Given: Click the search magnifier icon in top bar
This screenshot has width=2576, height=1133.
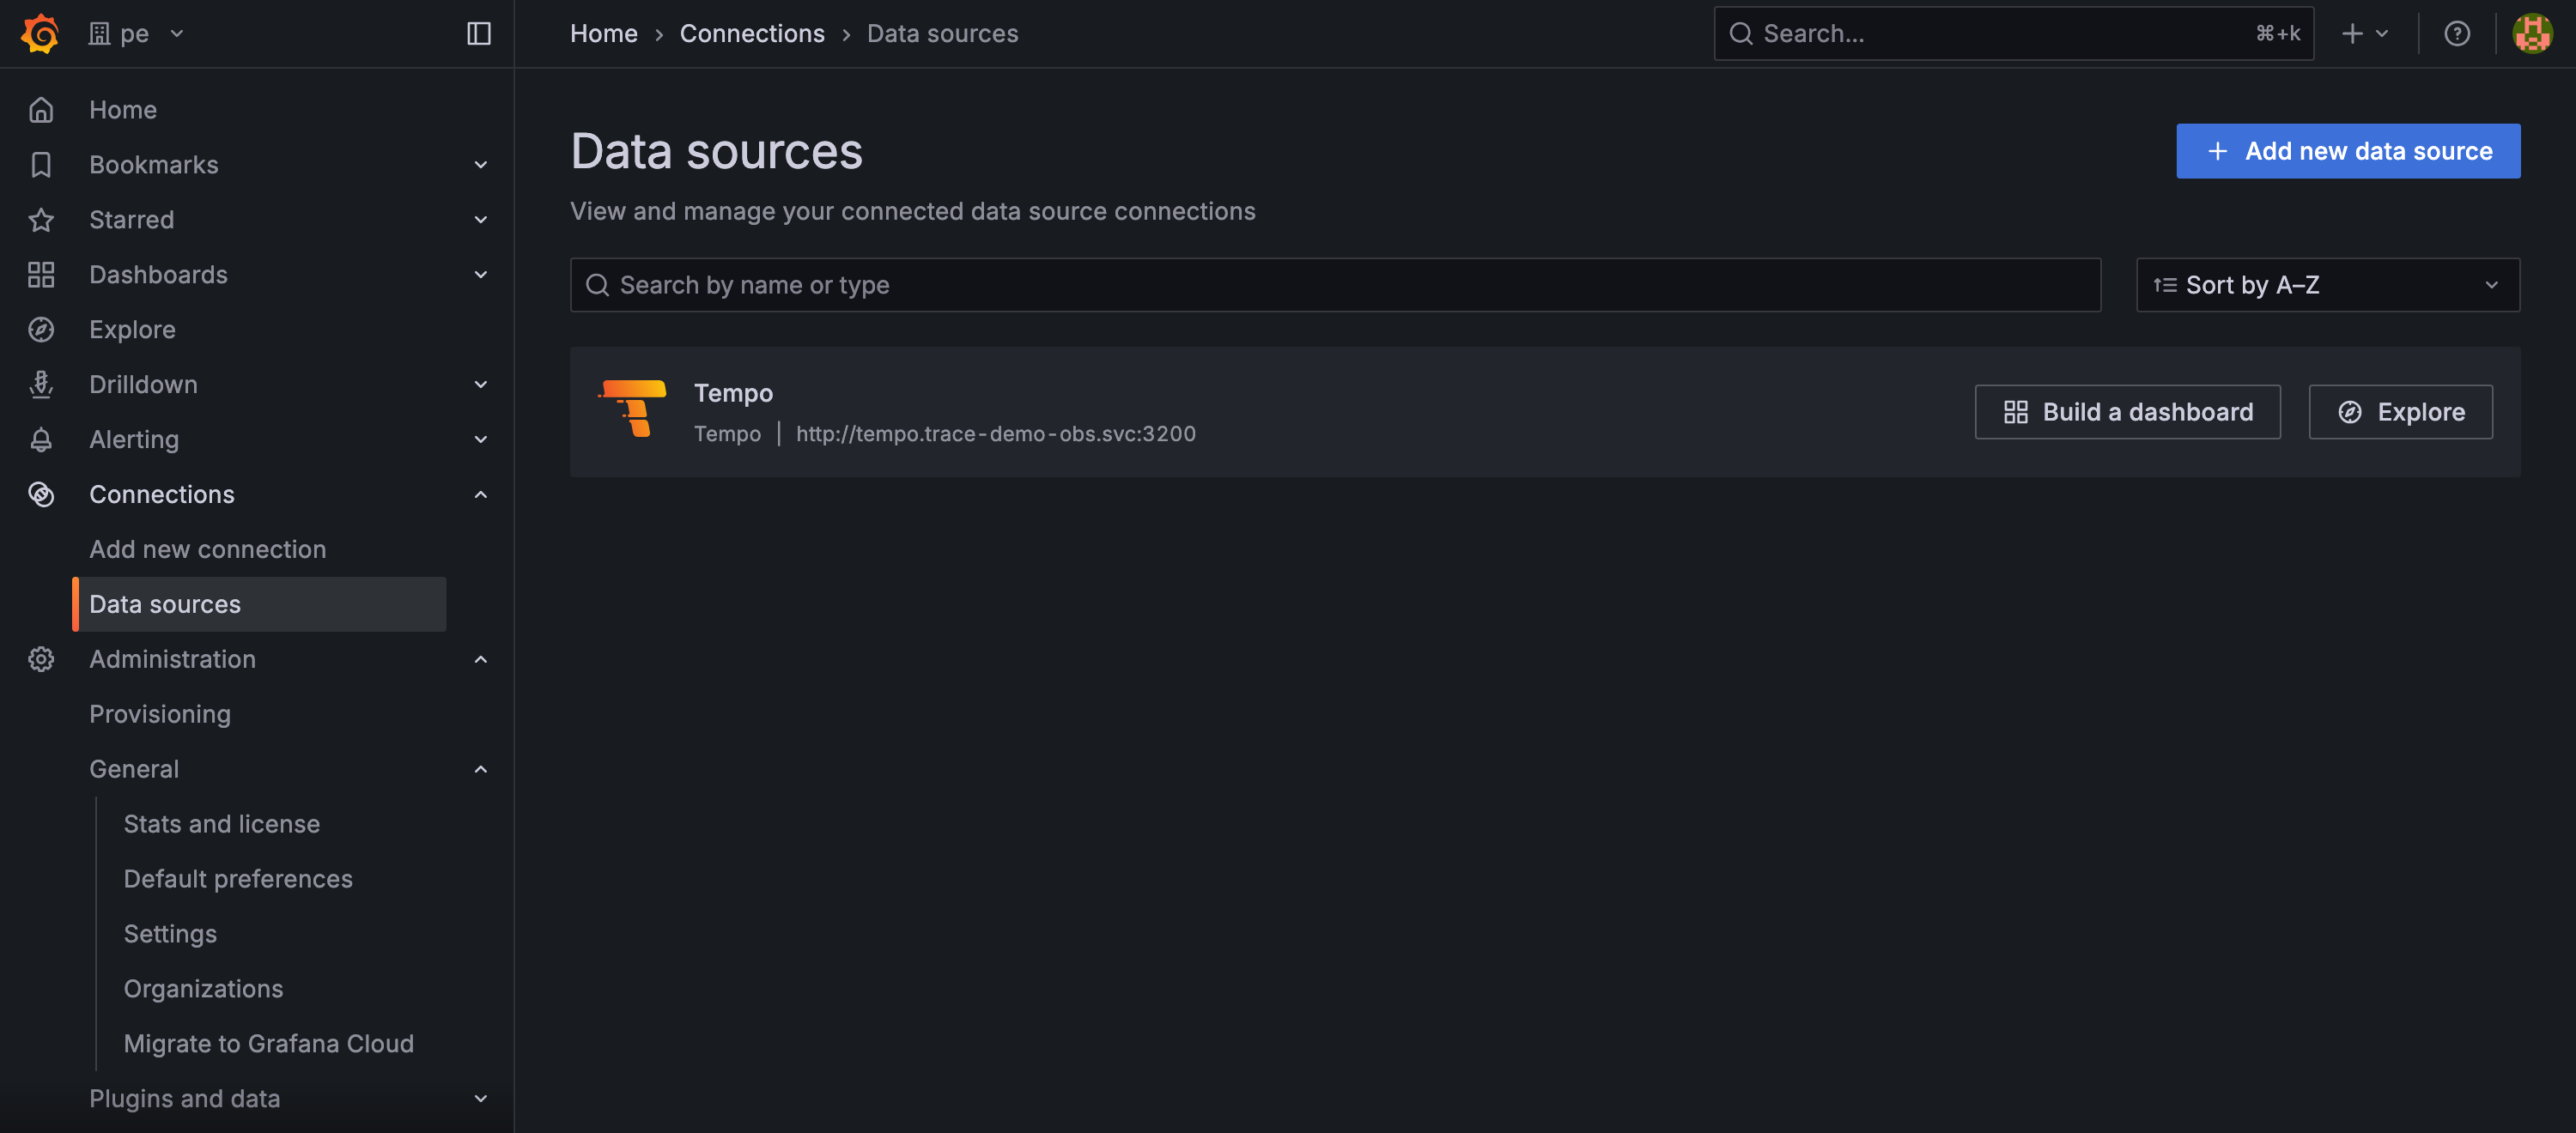Looking at the screenshot, I should (x=1741, y=33).
